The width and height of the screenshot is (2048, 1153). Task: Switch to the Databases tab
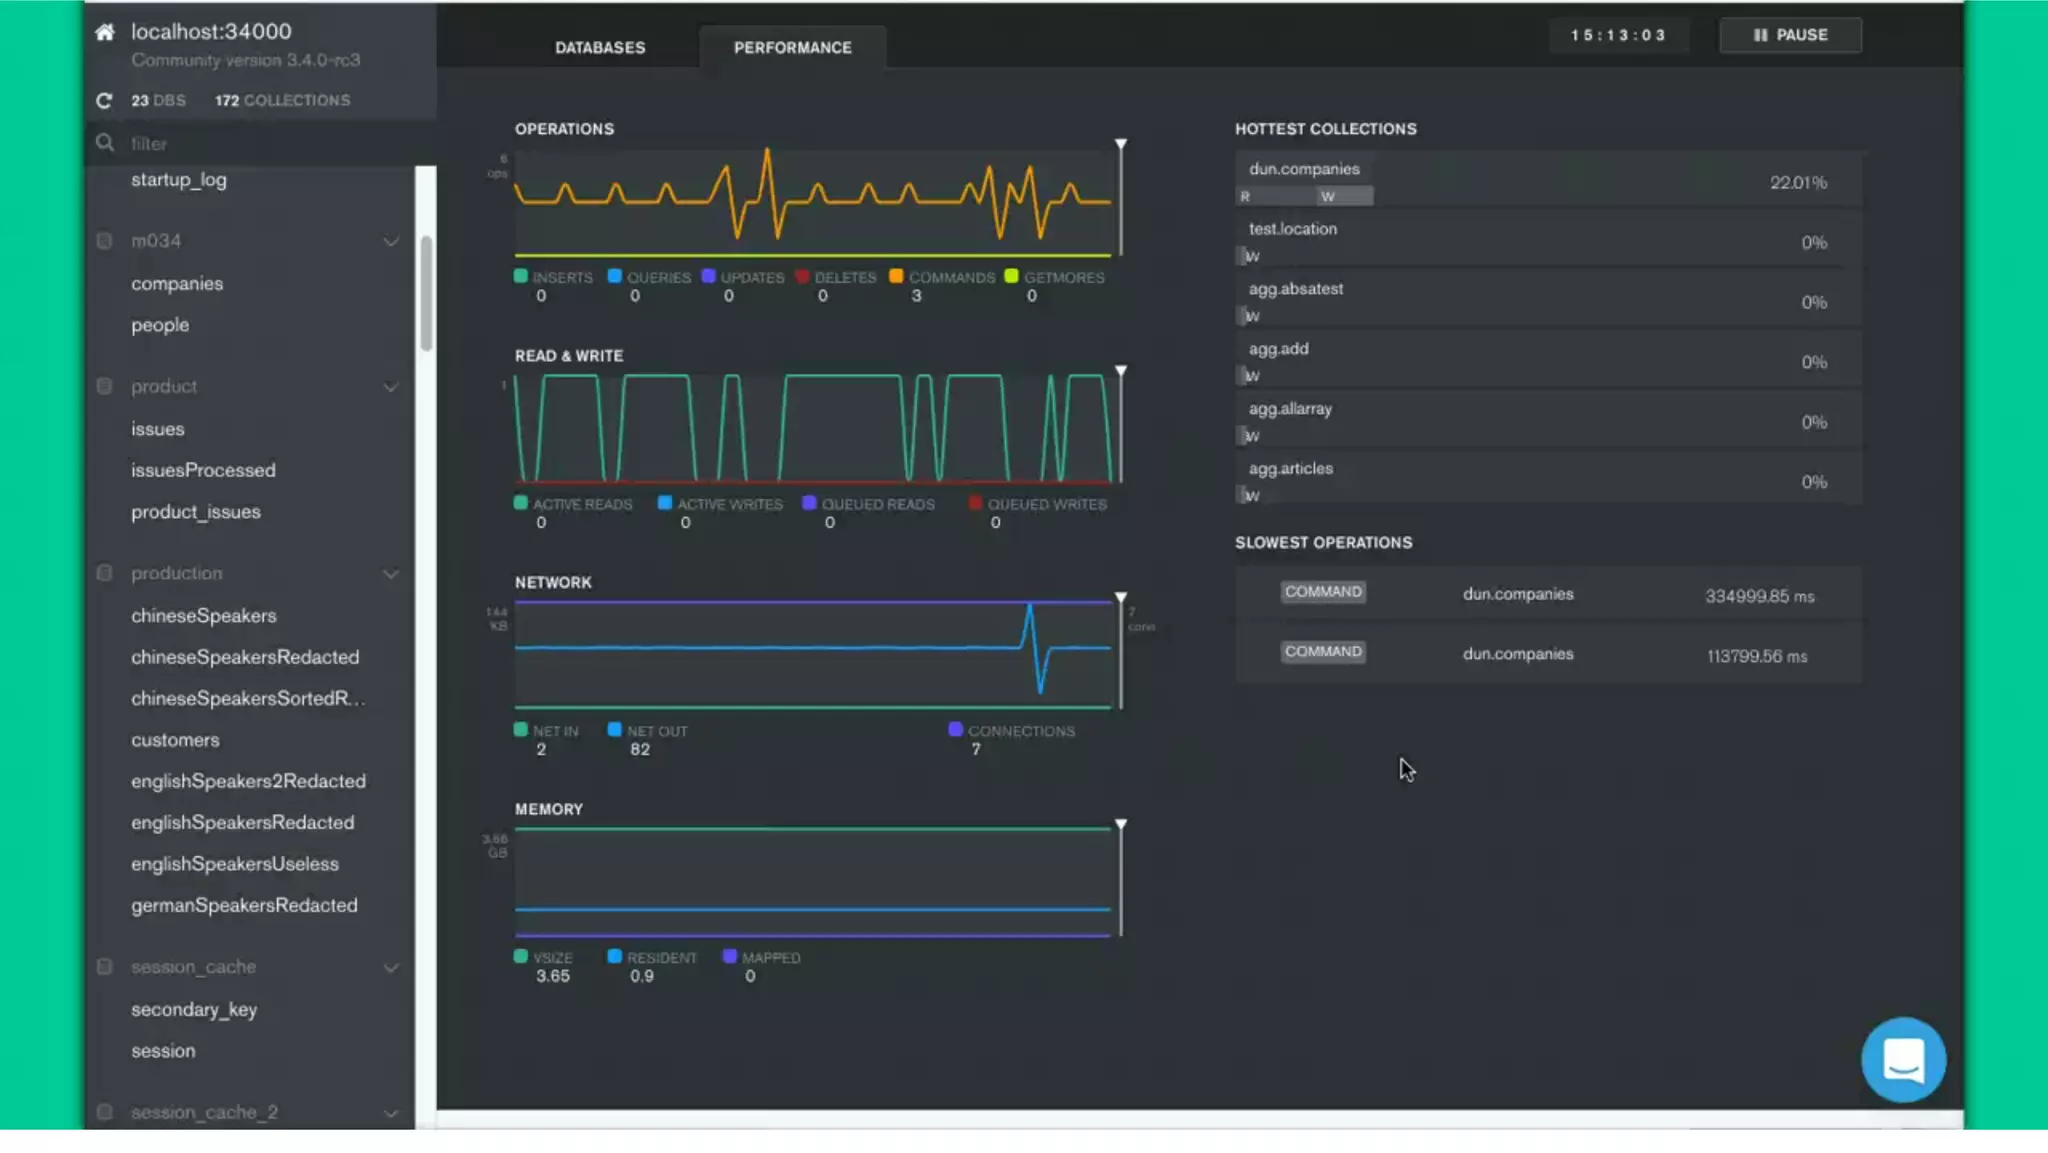(x=600, y=47)
